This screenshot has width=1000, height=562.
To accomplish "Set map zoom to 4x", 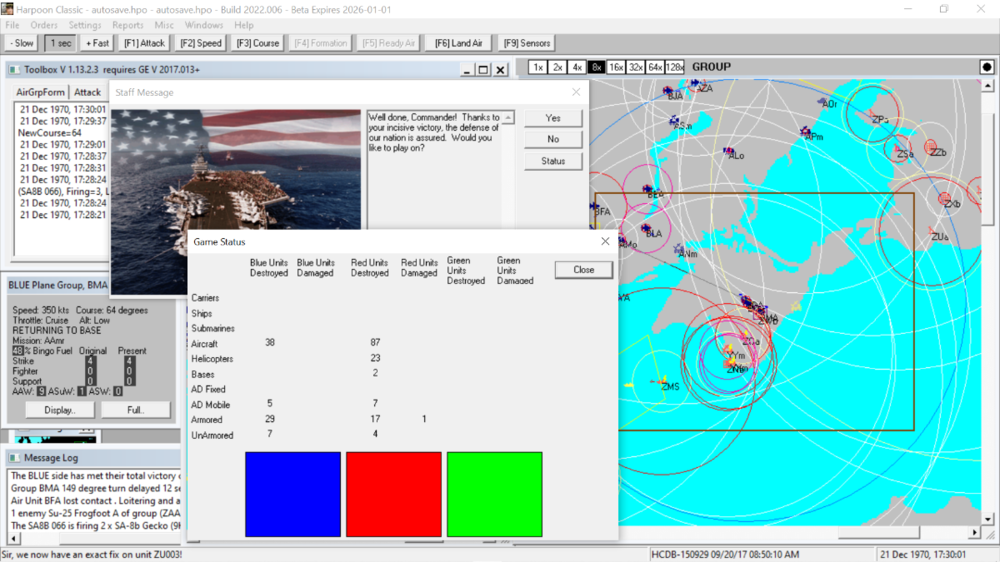I will (x=577, y=67).
